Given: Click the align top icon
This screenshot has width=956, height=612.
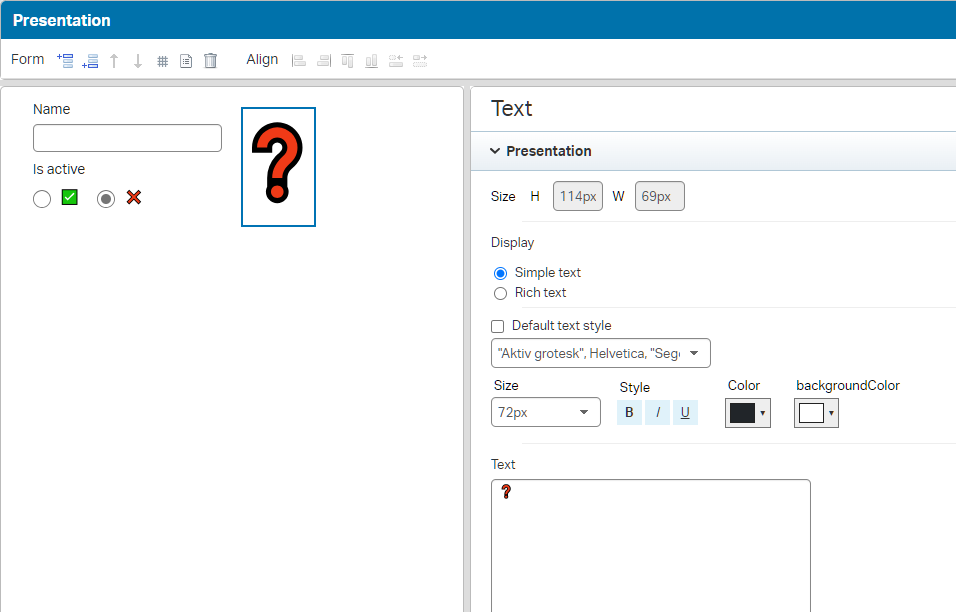Looking at the screenshot, I should pos(347,61).
